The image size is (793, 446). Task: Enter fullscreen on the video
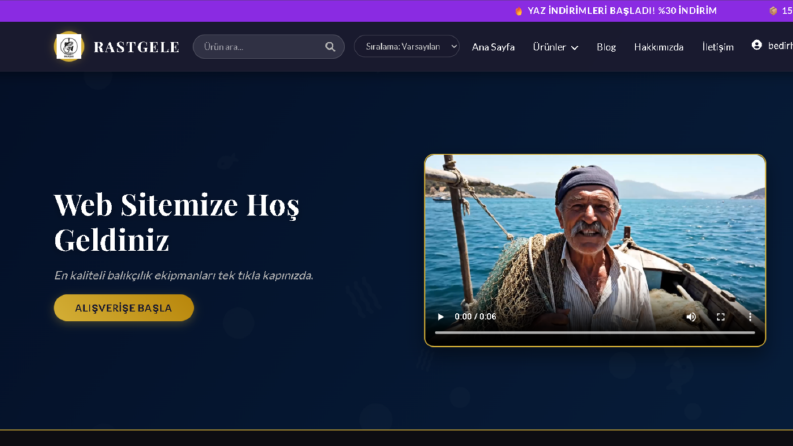721,317
